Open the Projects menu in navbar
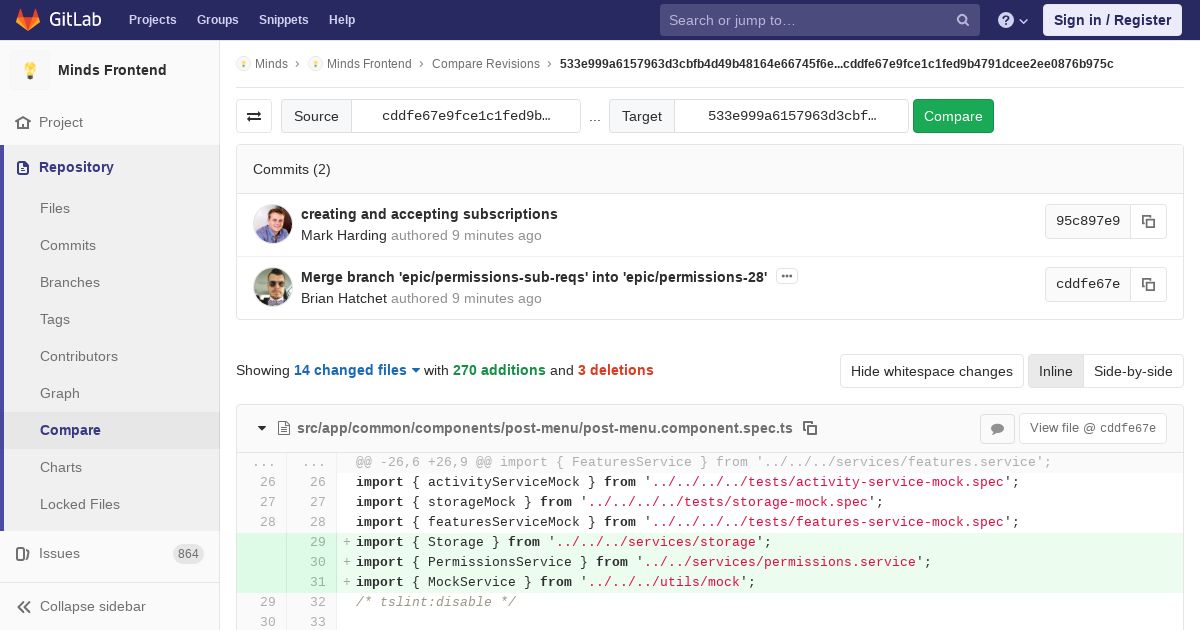 152,20
